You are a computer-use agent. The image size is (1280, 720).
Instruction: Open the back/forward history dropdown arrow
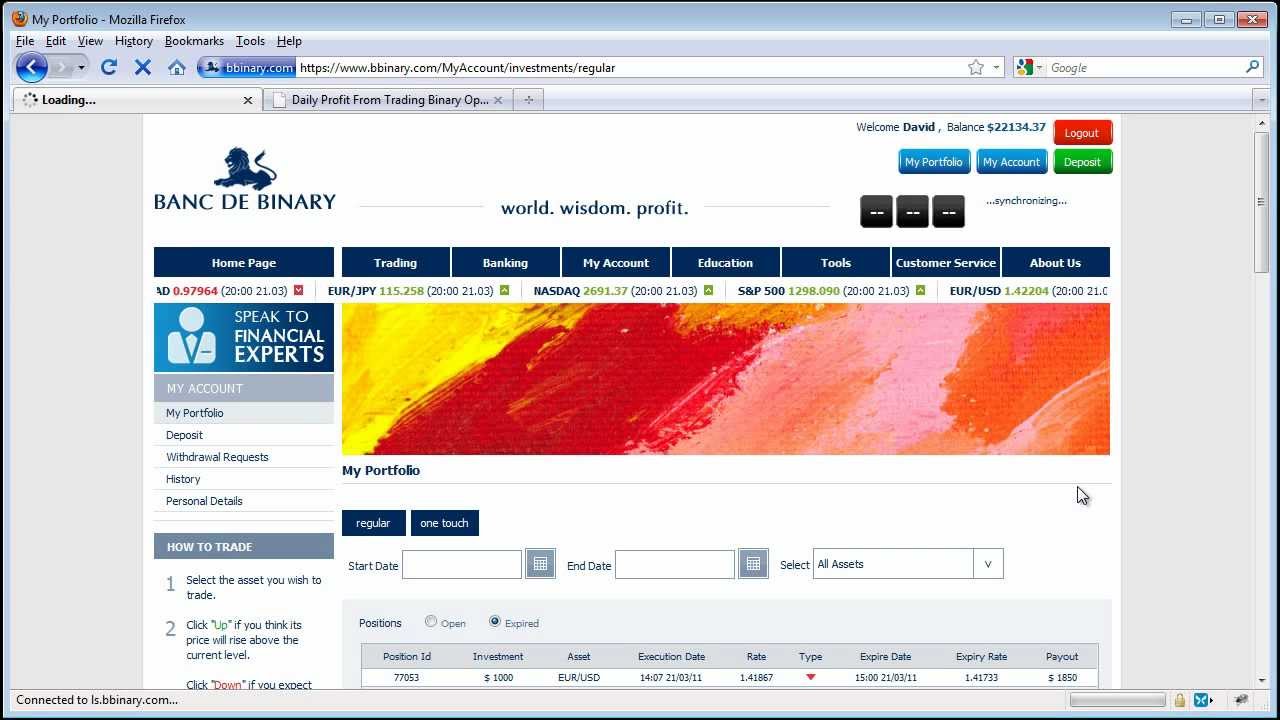pos(81,68)
